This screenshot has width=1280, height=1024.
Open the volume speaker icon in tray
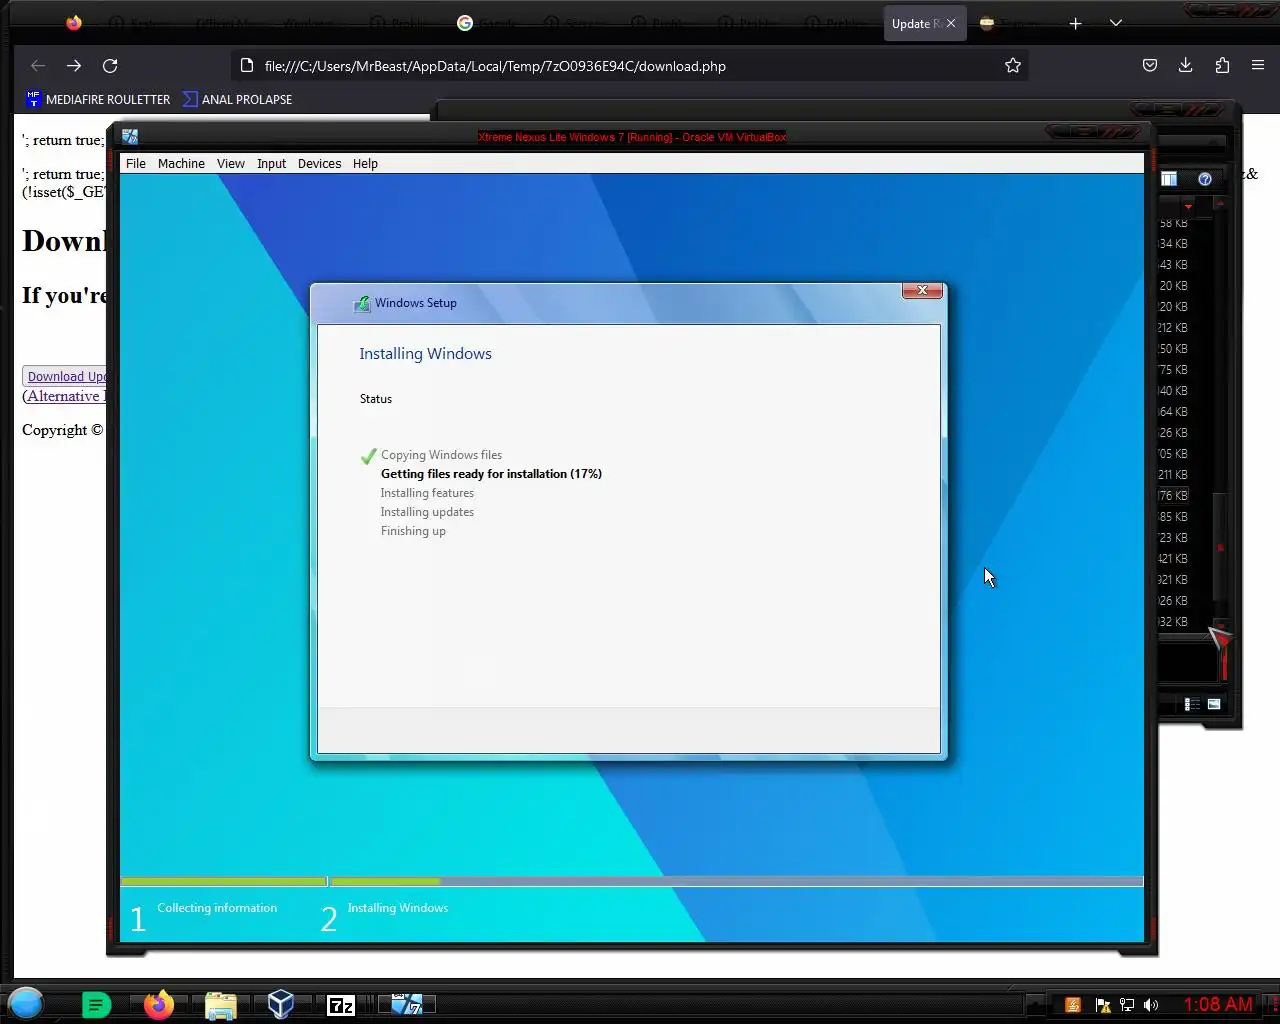(1152, 1005)
